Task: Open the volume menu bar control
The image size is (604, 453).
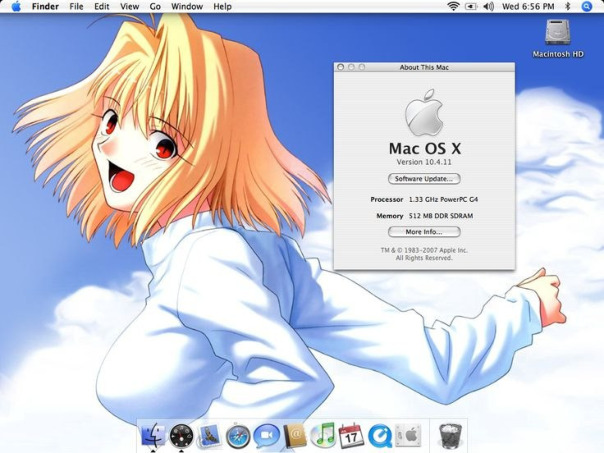Action: 488,6
